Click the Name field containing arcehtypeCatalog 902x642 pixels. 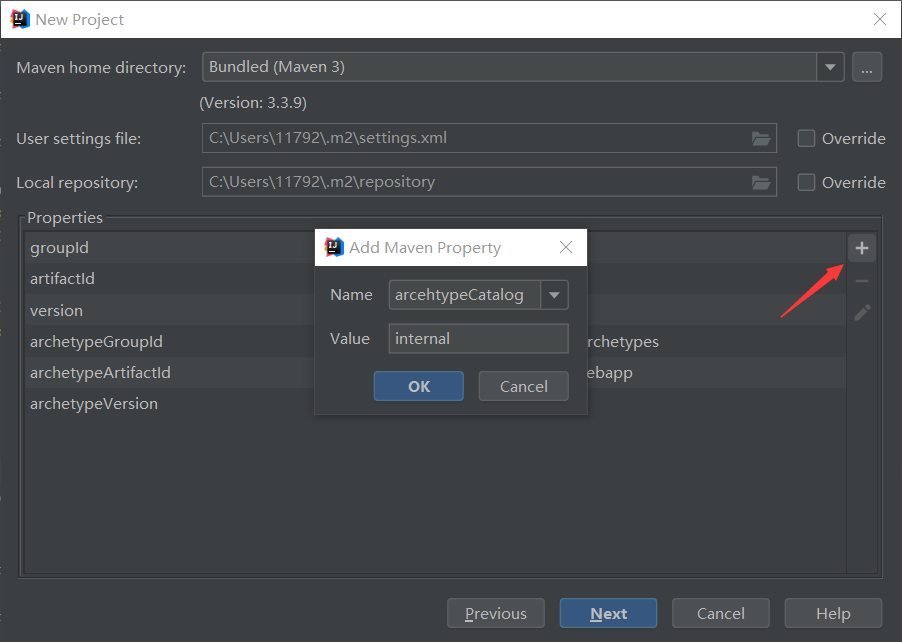(464, 295)
